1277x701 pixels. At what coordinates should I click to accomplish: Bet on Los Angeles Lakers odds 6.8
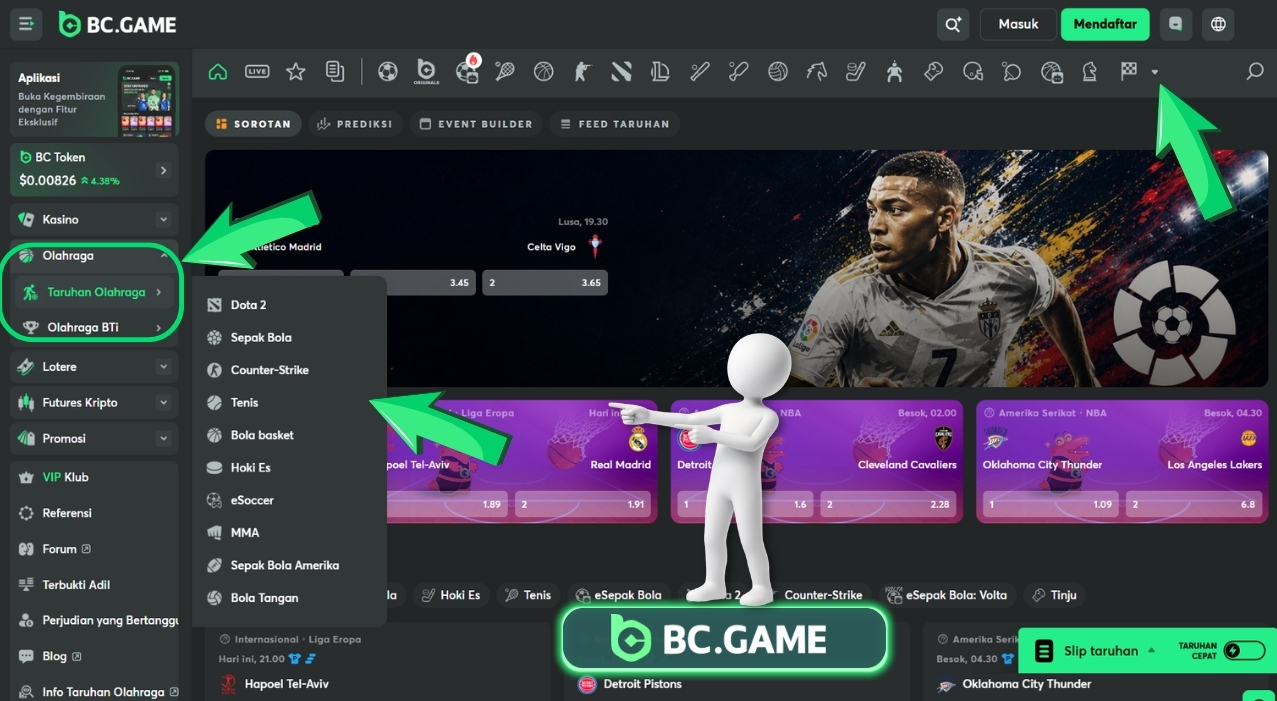coord(1194,505)
